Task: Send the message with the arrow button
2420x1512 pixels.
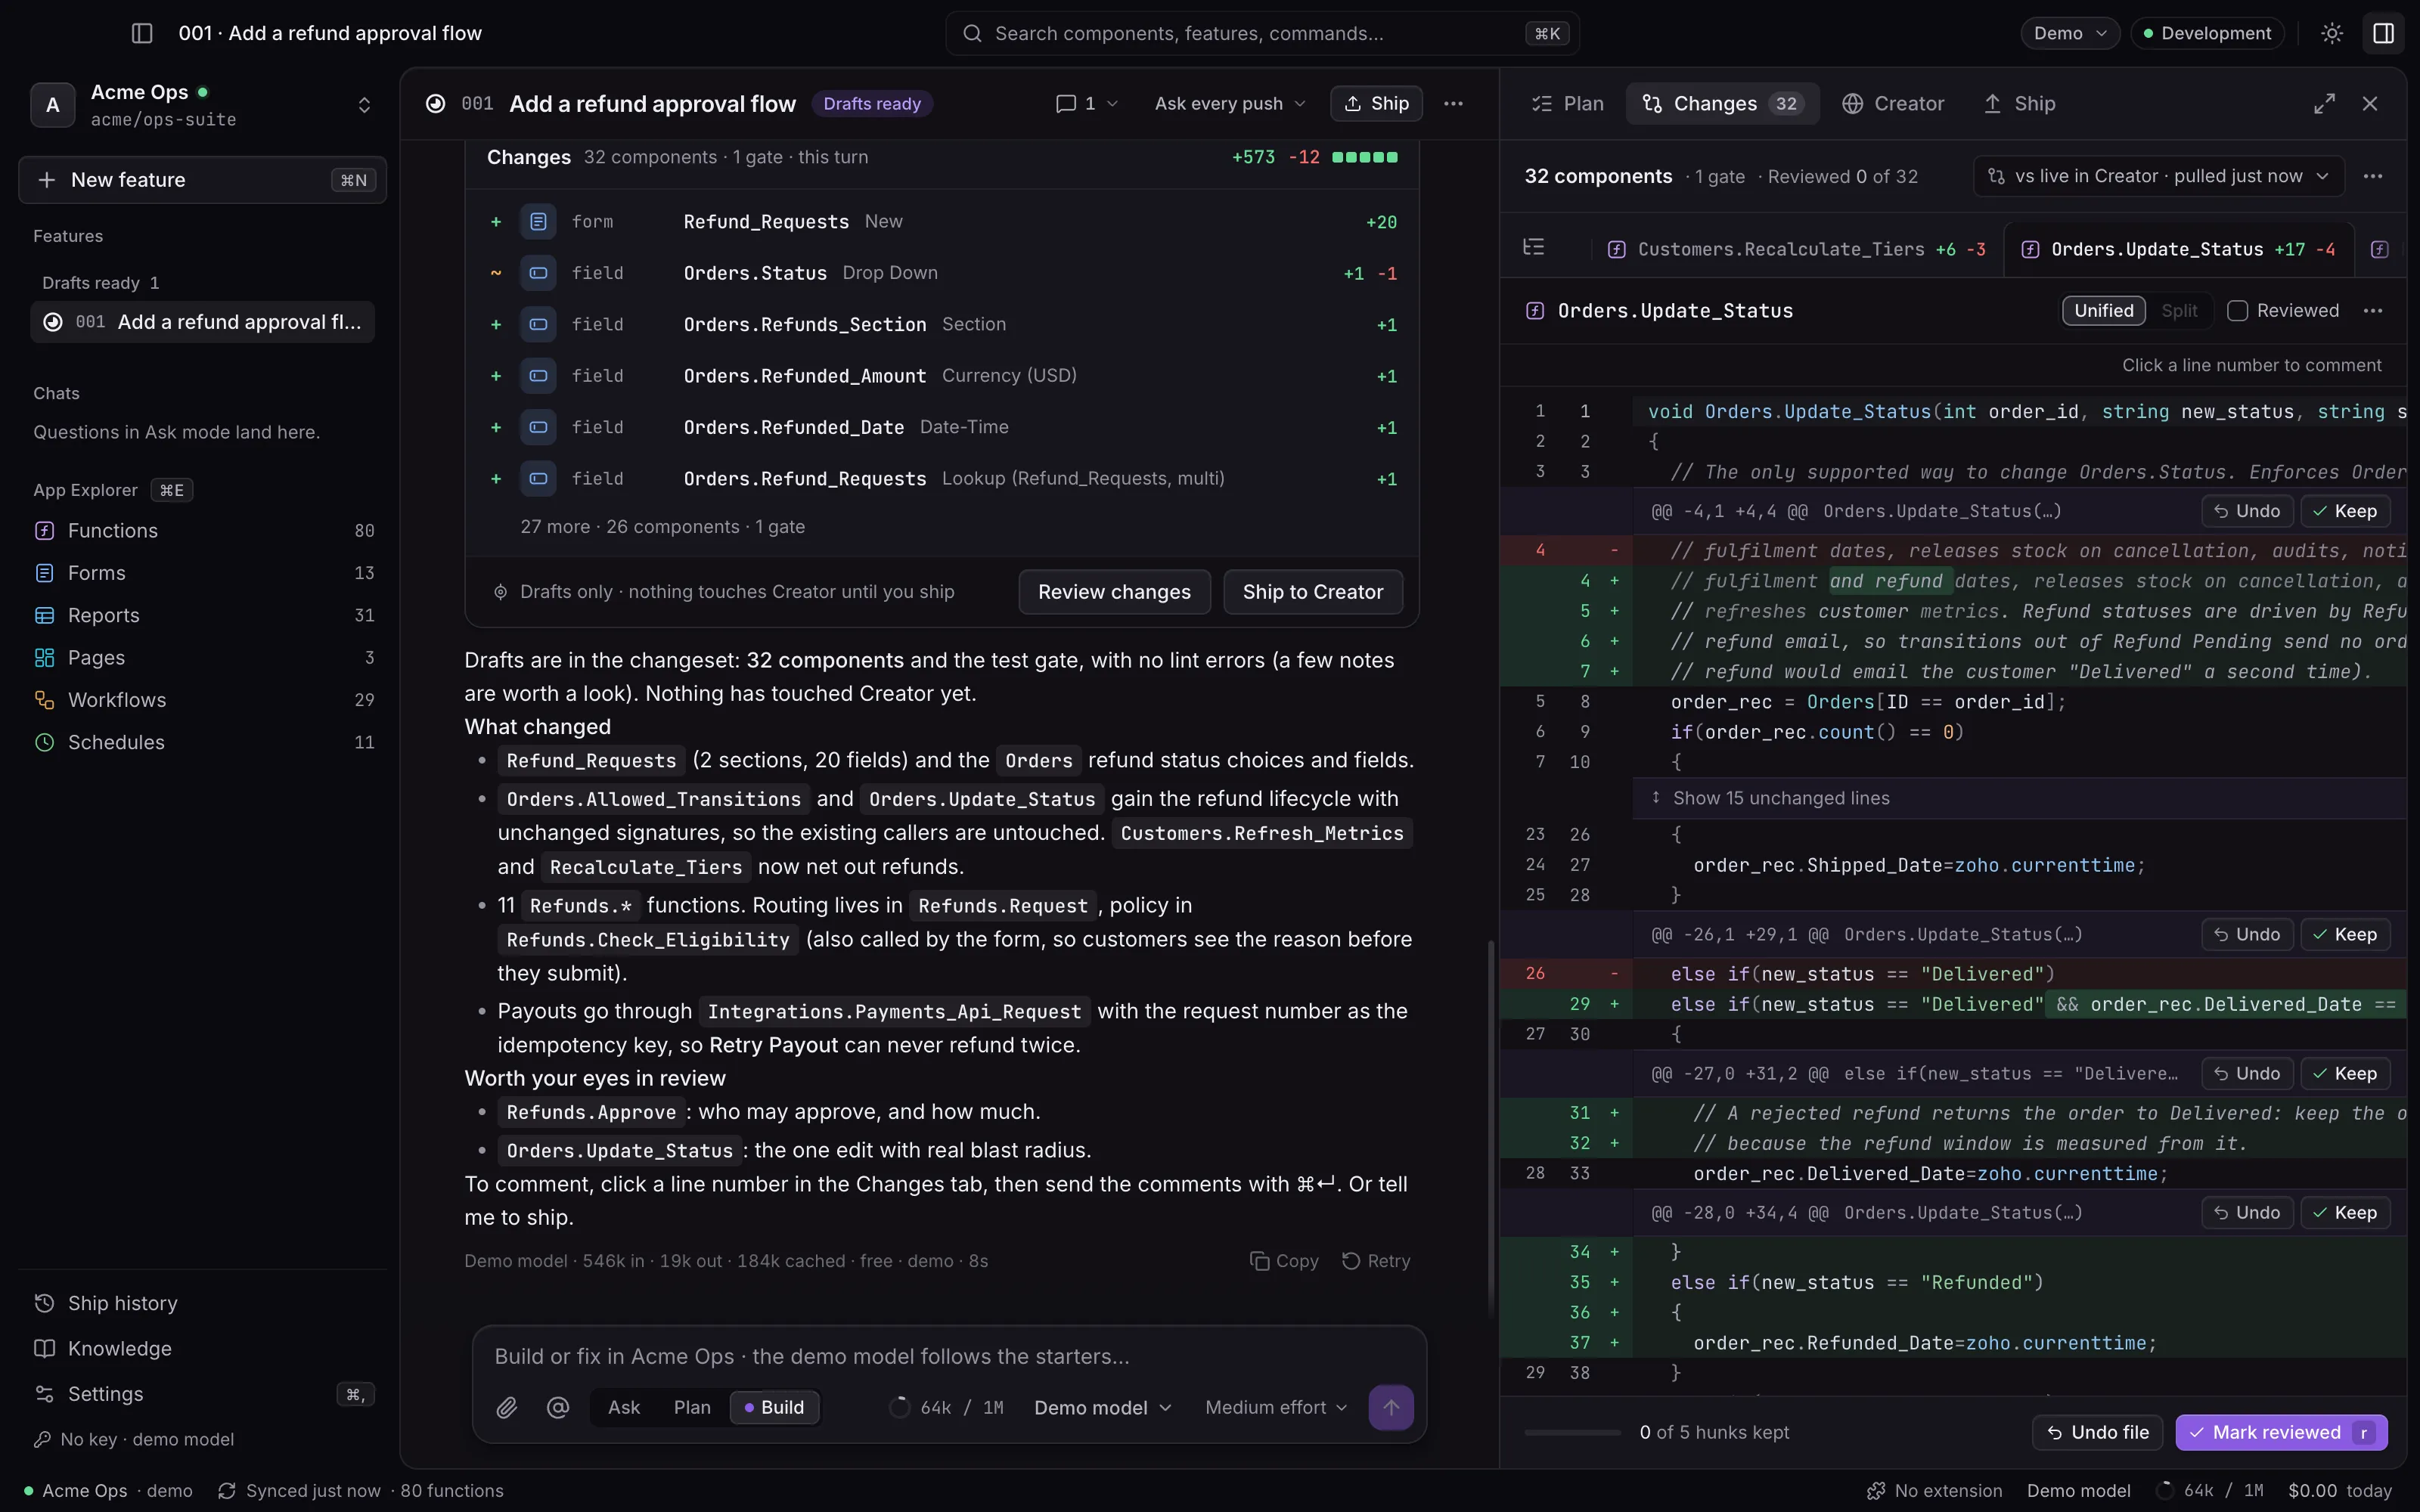Action: [x=1391, y=1407]
